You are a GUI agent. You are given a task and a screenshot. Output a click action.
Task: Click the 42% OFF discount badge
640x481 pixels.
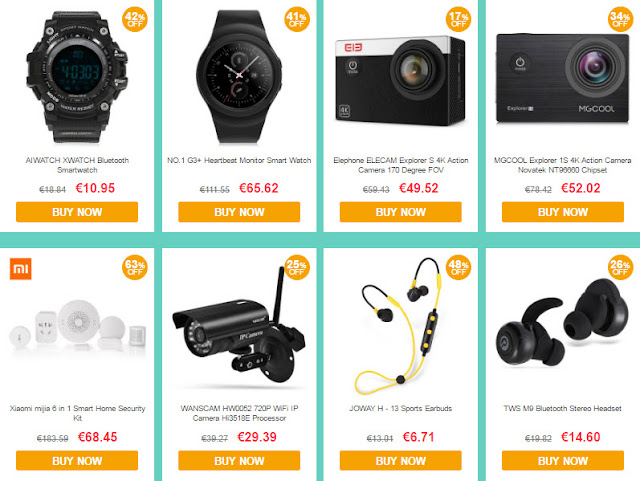(x=135, y=19)
